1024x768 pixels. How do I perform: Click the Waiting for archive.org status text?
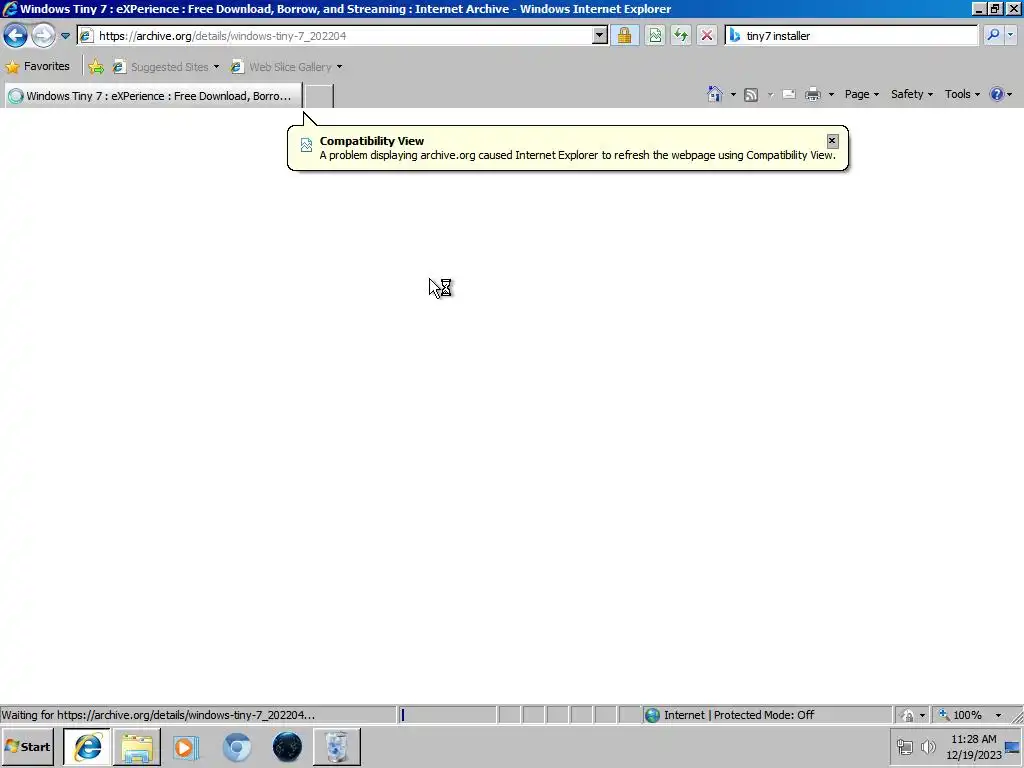(159, 715)
